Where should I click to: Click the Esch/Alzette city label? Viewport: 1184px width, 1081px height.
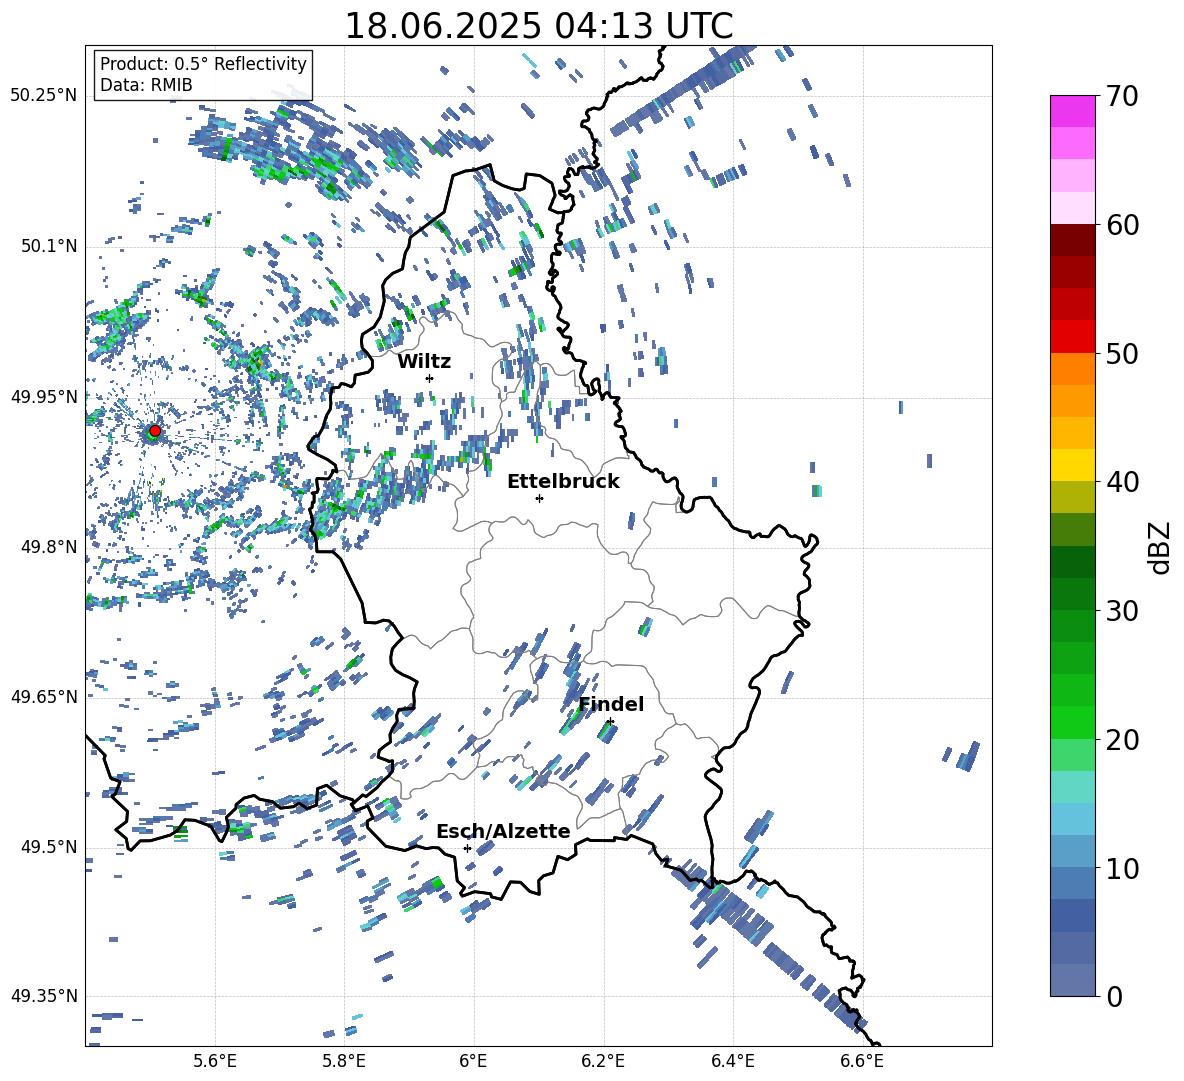click(x=504, y=831)
